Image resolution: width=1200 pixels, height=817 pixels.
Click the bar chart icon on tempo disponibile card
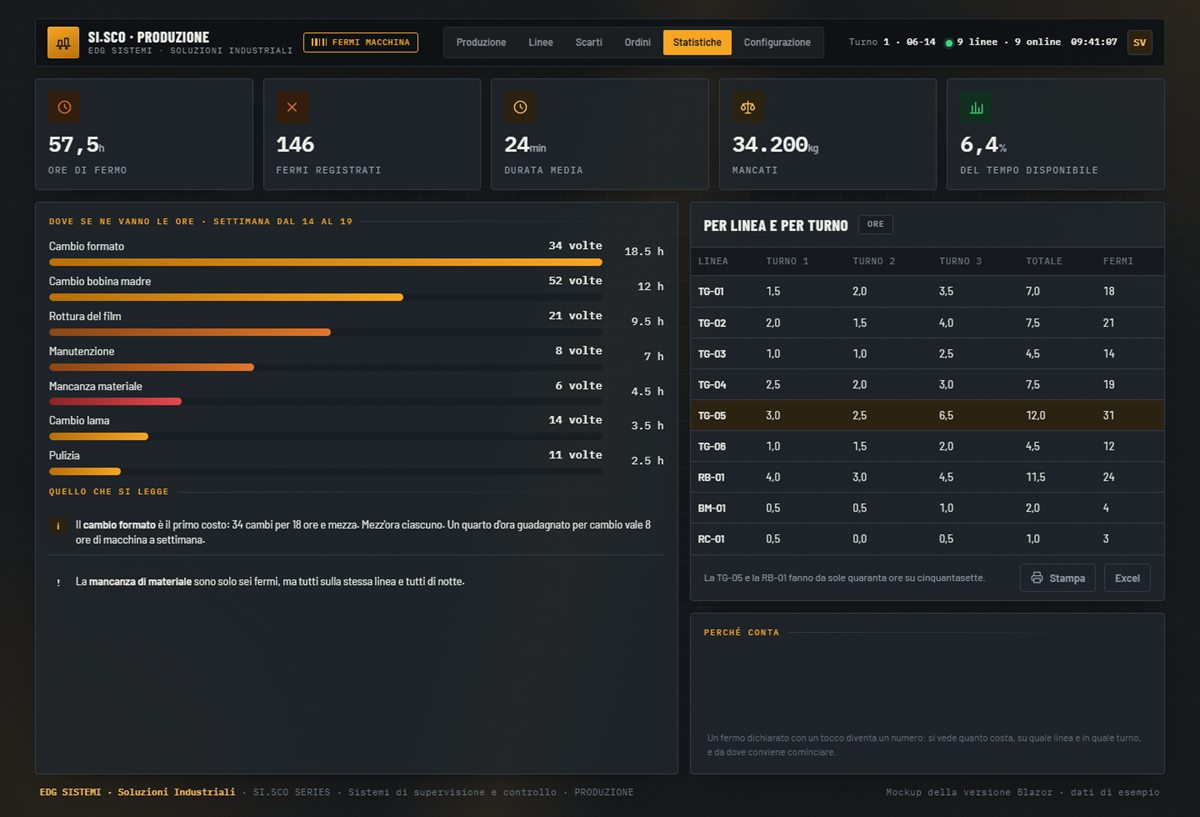coord(976,107)
